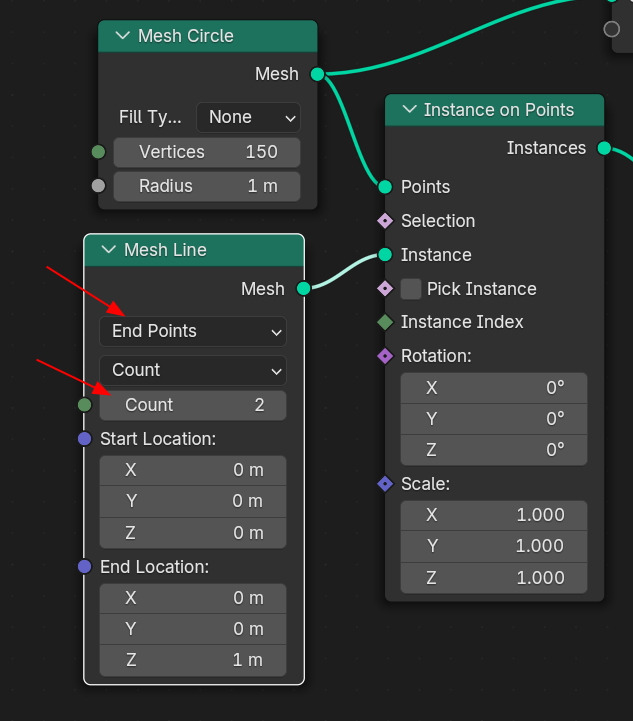Click the Instance input socket
This screenshot has width=633, height=721.
click(385, 254)
